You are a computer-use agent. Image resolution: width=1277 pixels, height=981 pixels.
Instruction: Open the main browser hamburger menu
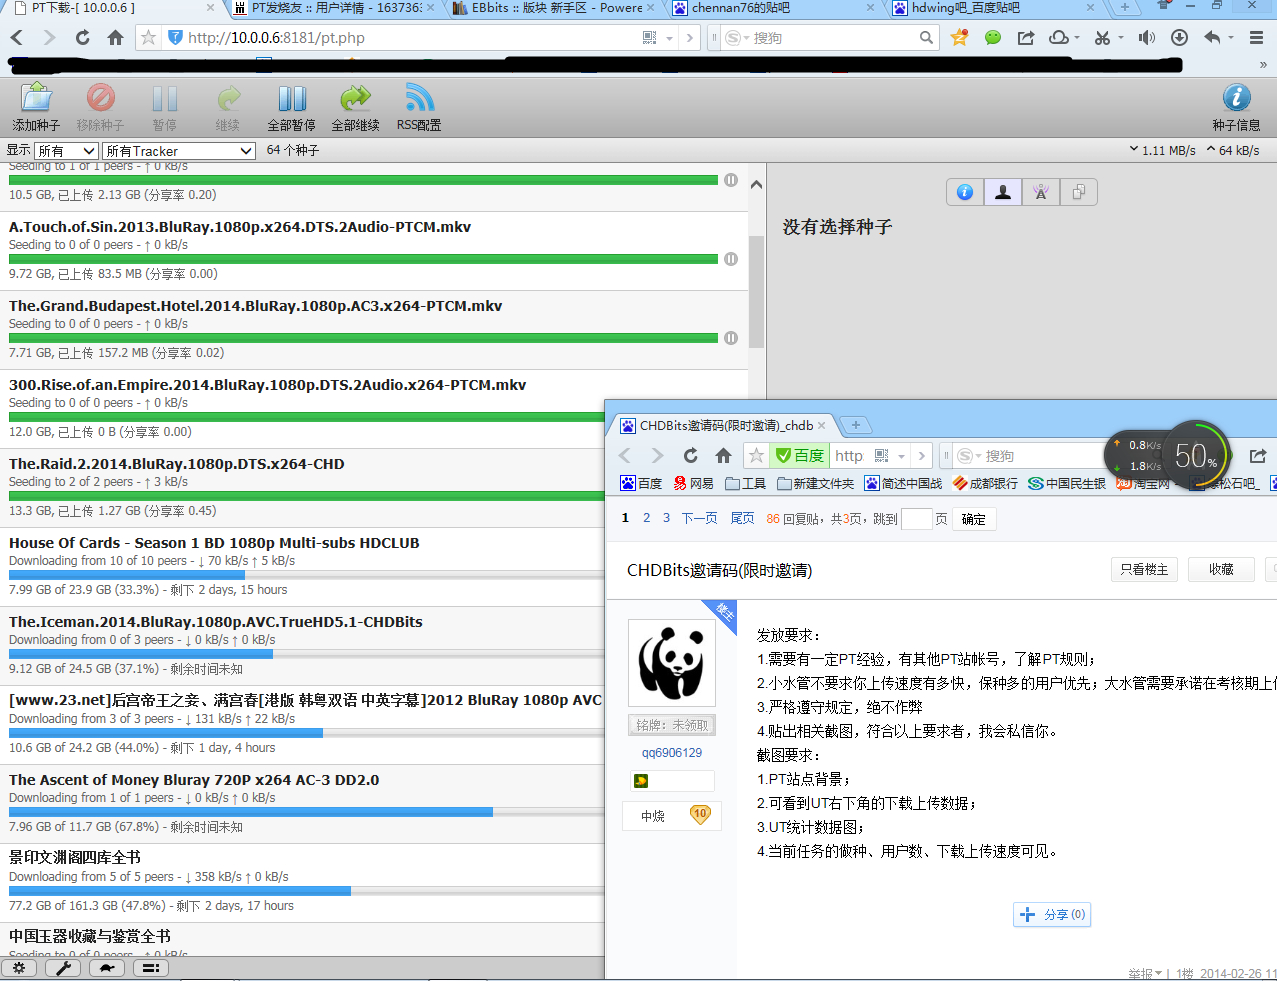pyautogui.click(x=1257, y=38)
